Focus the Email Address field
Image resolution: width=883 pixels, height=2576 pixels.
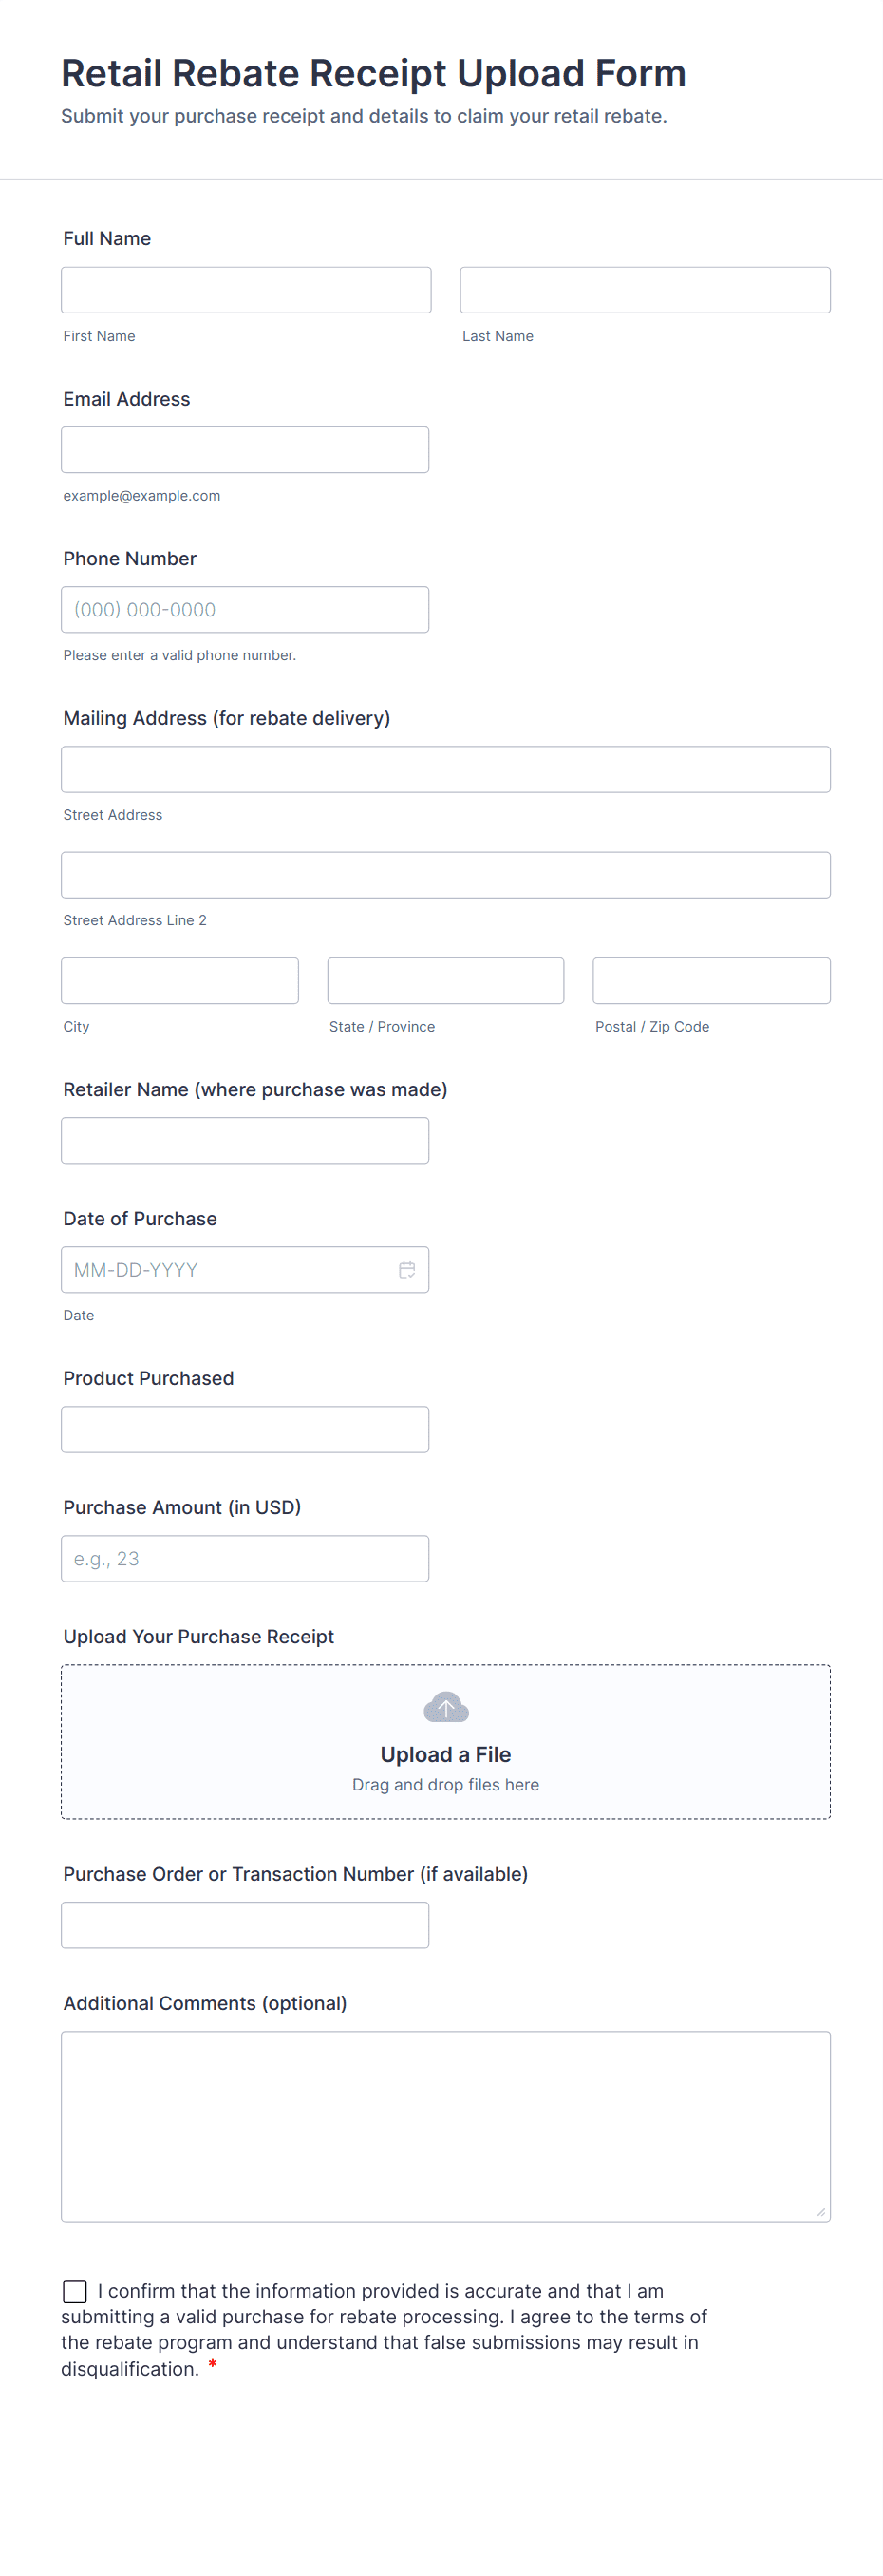tap(245, 450)
